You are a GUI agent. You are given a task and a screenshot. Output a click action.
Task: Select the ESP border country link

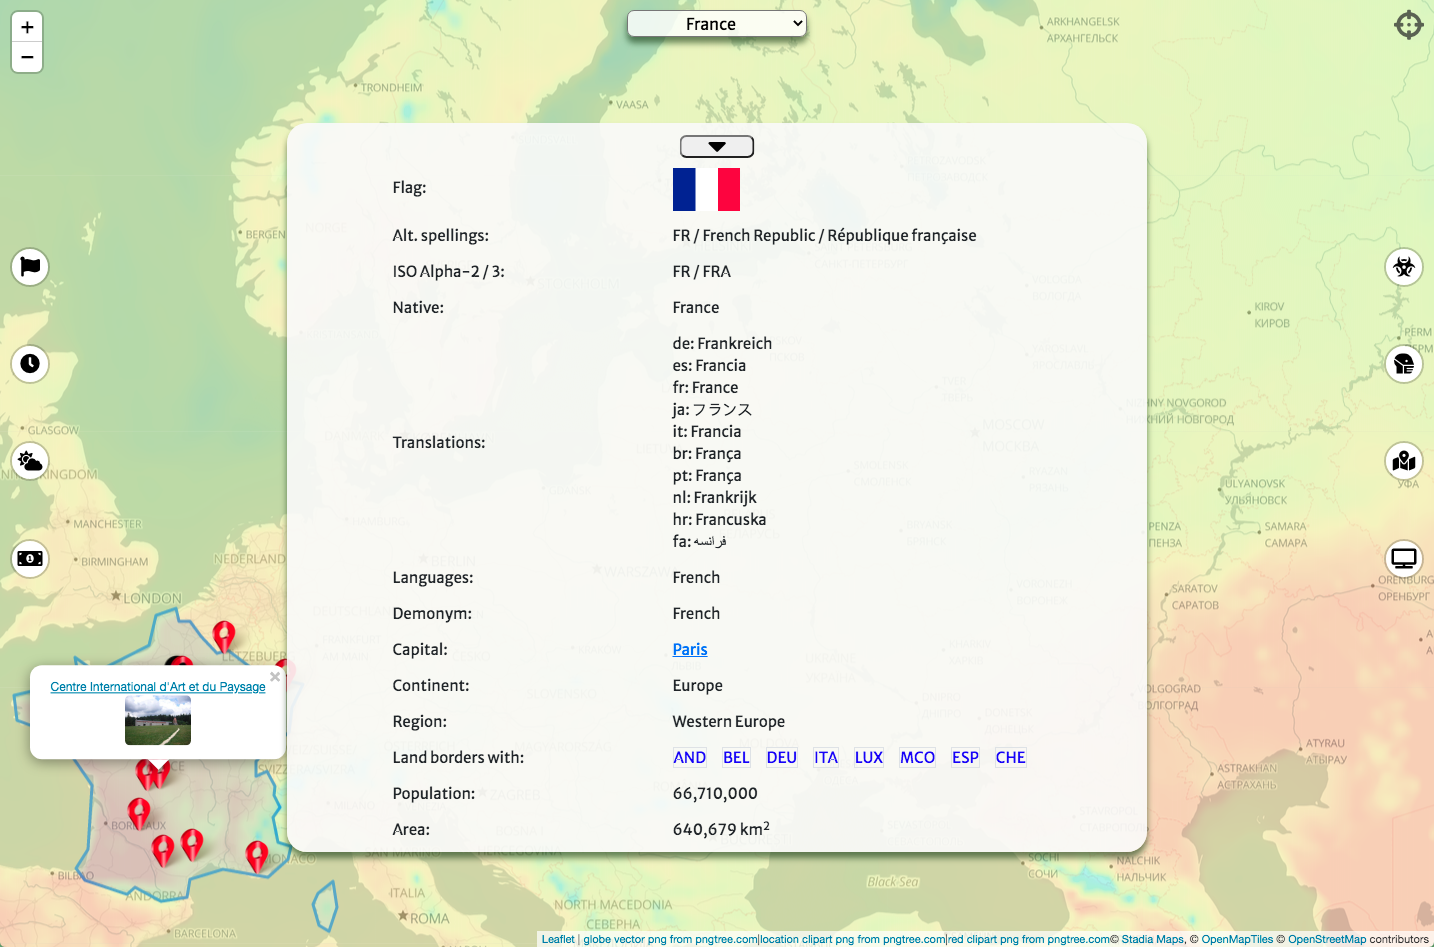pyautogui.click(x=965, y=758)
